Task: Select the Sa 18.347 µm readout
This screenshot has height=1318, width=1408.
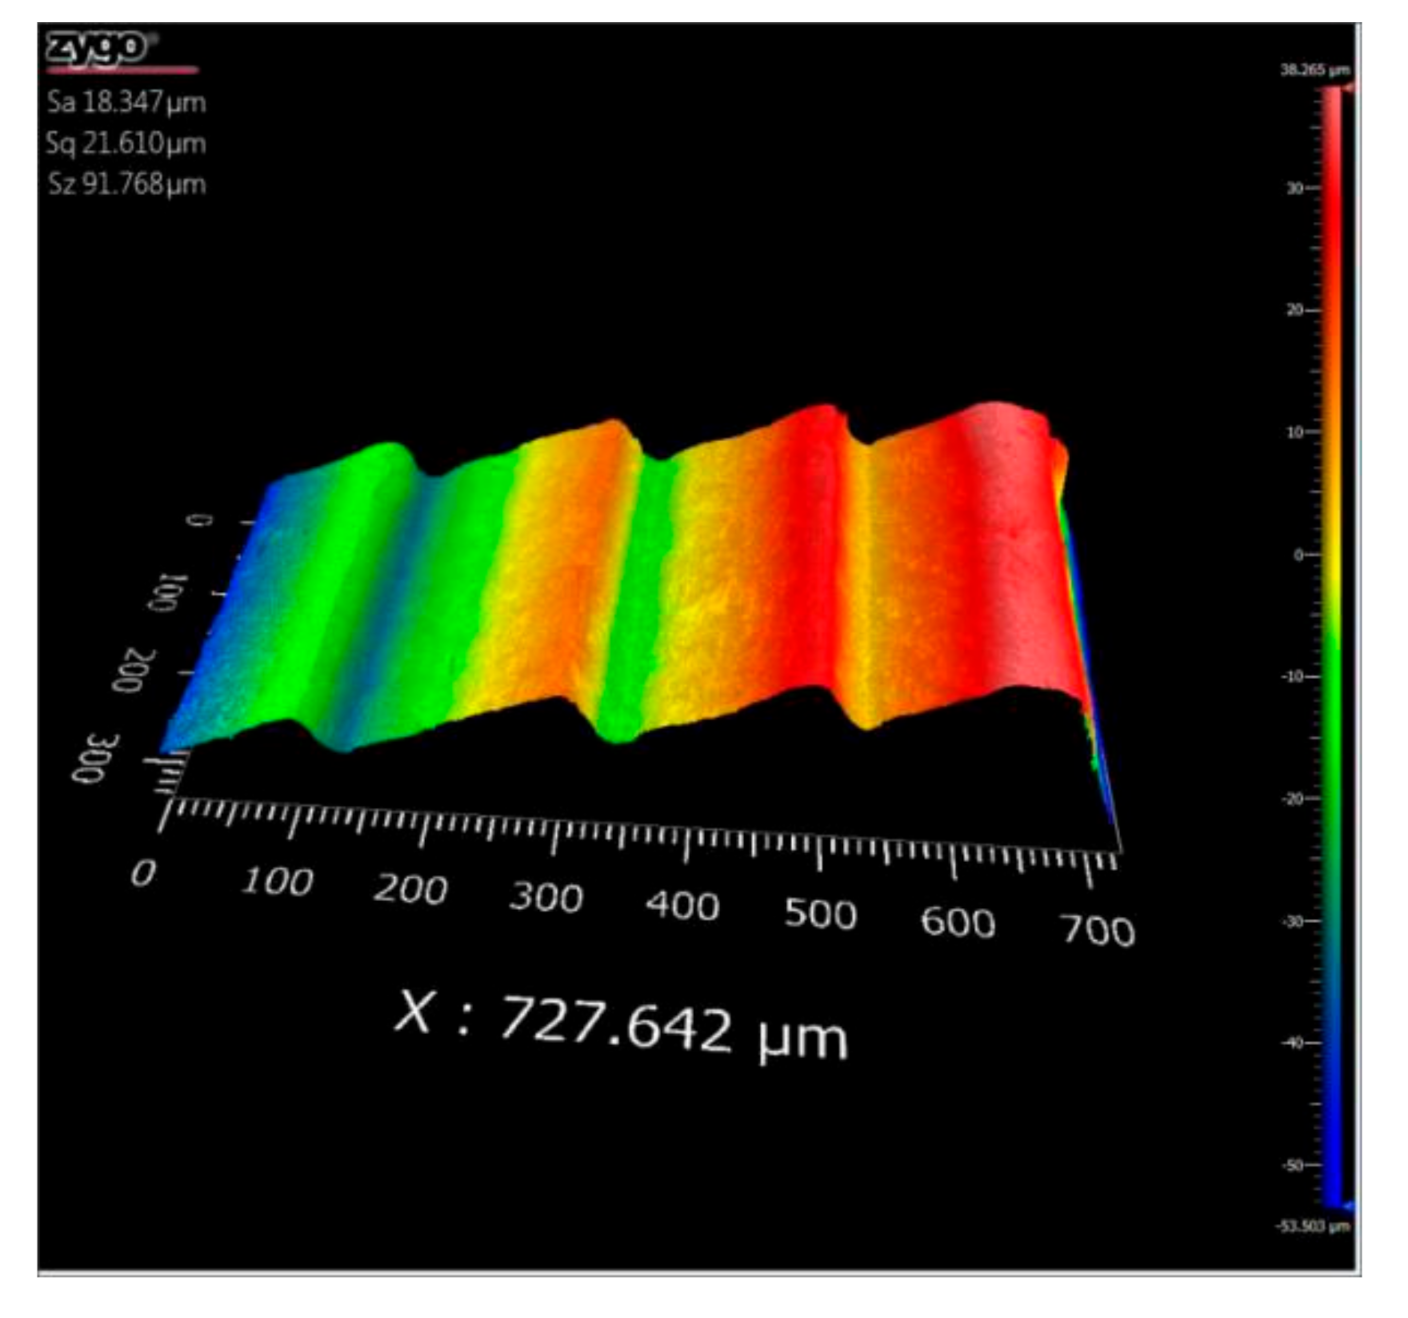Action: [126, 102]
